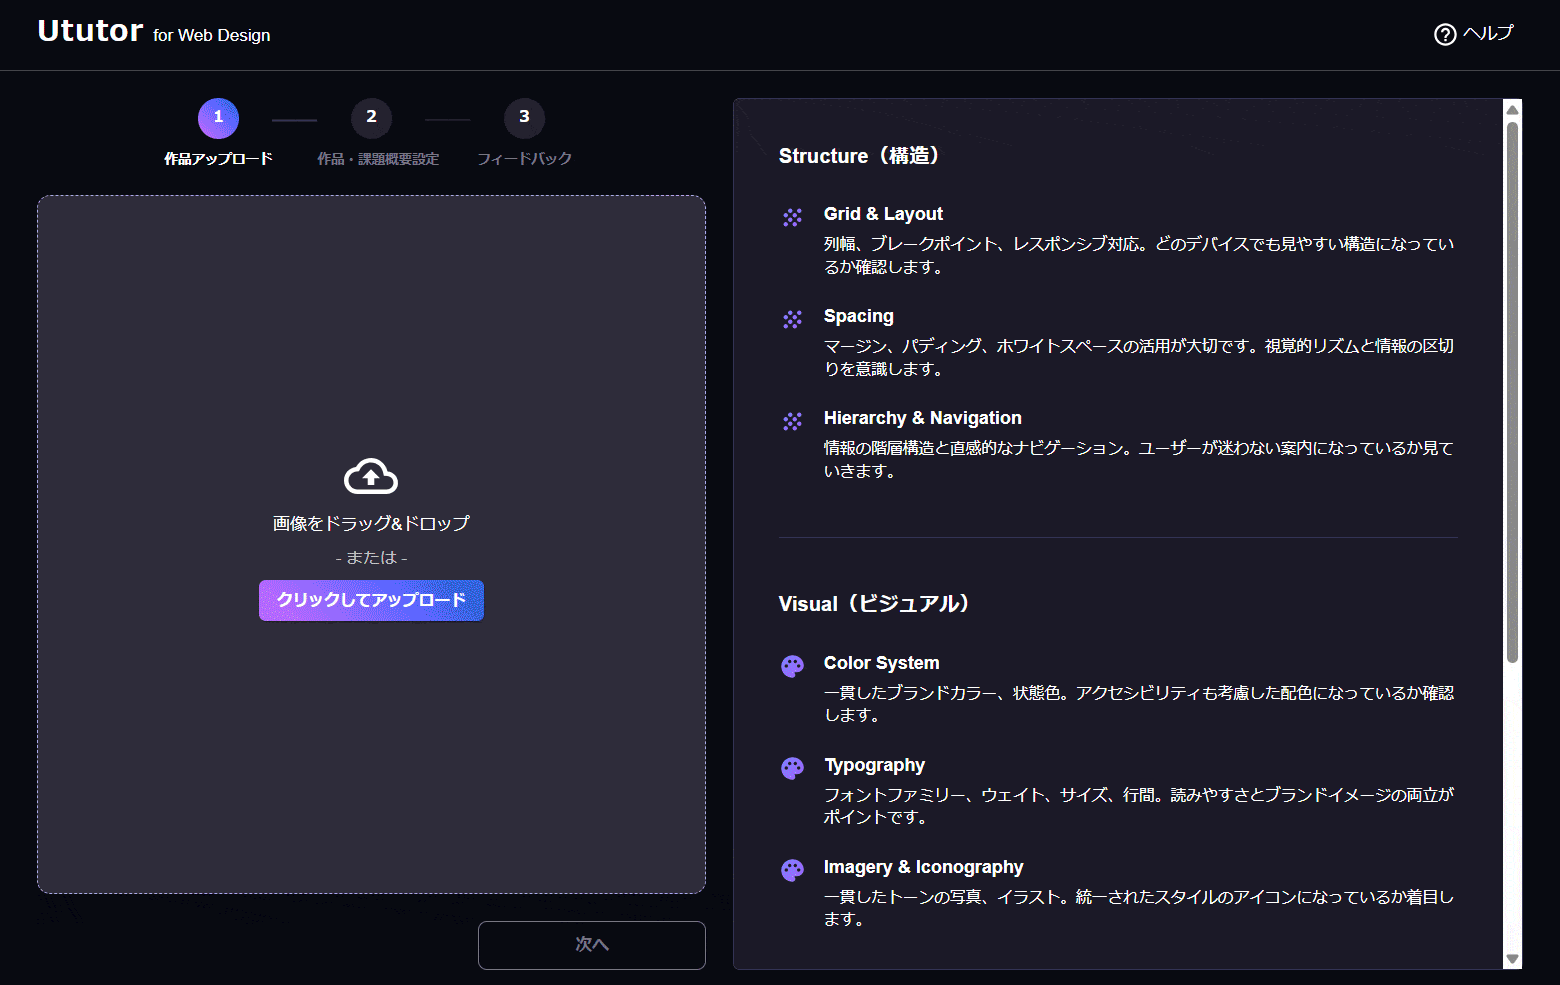Image resolution: width=1560 pixels, height=985 pixels.
Task: Click the Ututor logo
Action: [x=90, y=30]
